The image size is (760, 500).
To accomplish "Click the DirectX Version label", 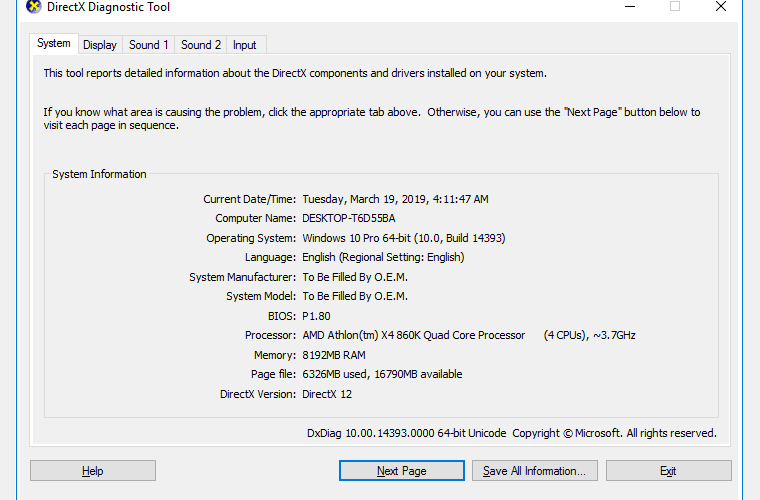I will tap(257, 394).
